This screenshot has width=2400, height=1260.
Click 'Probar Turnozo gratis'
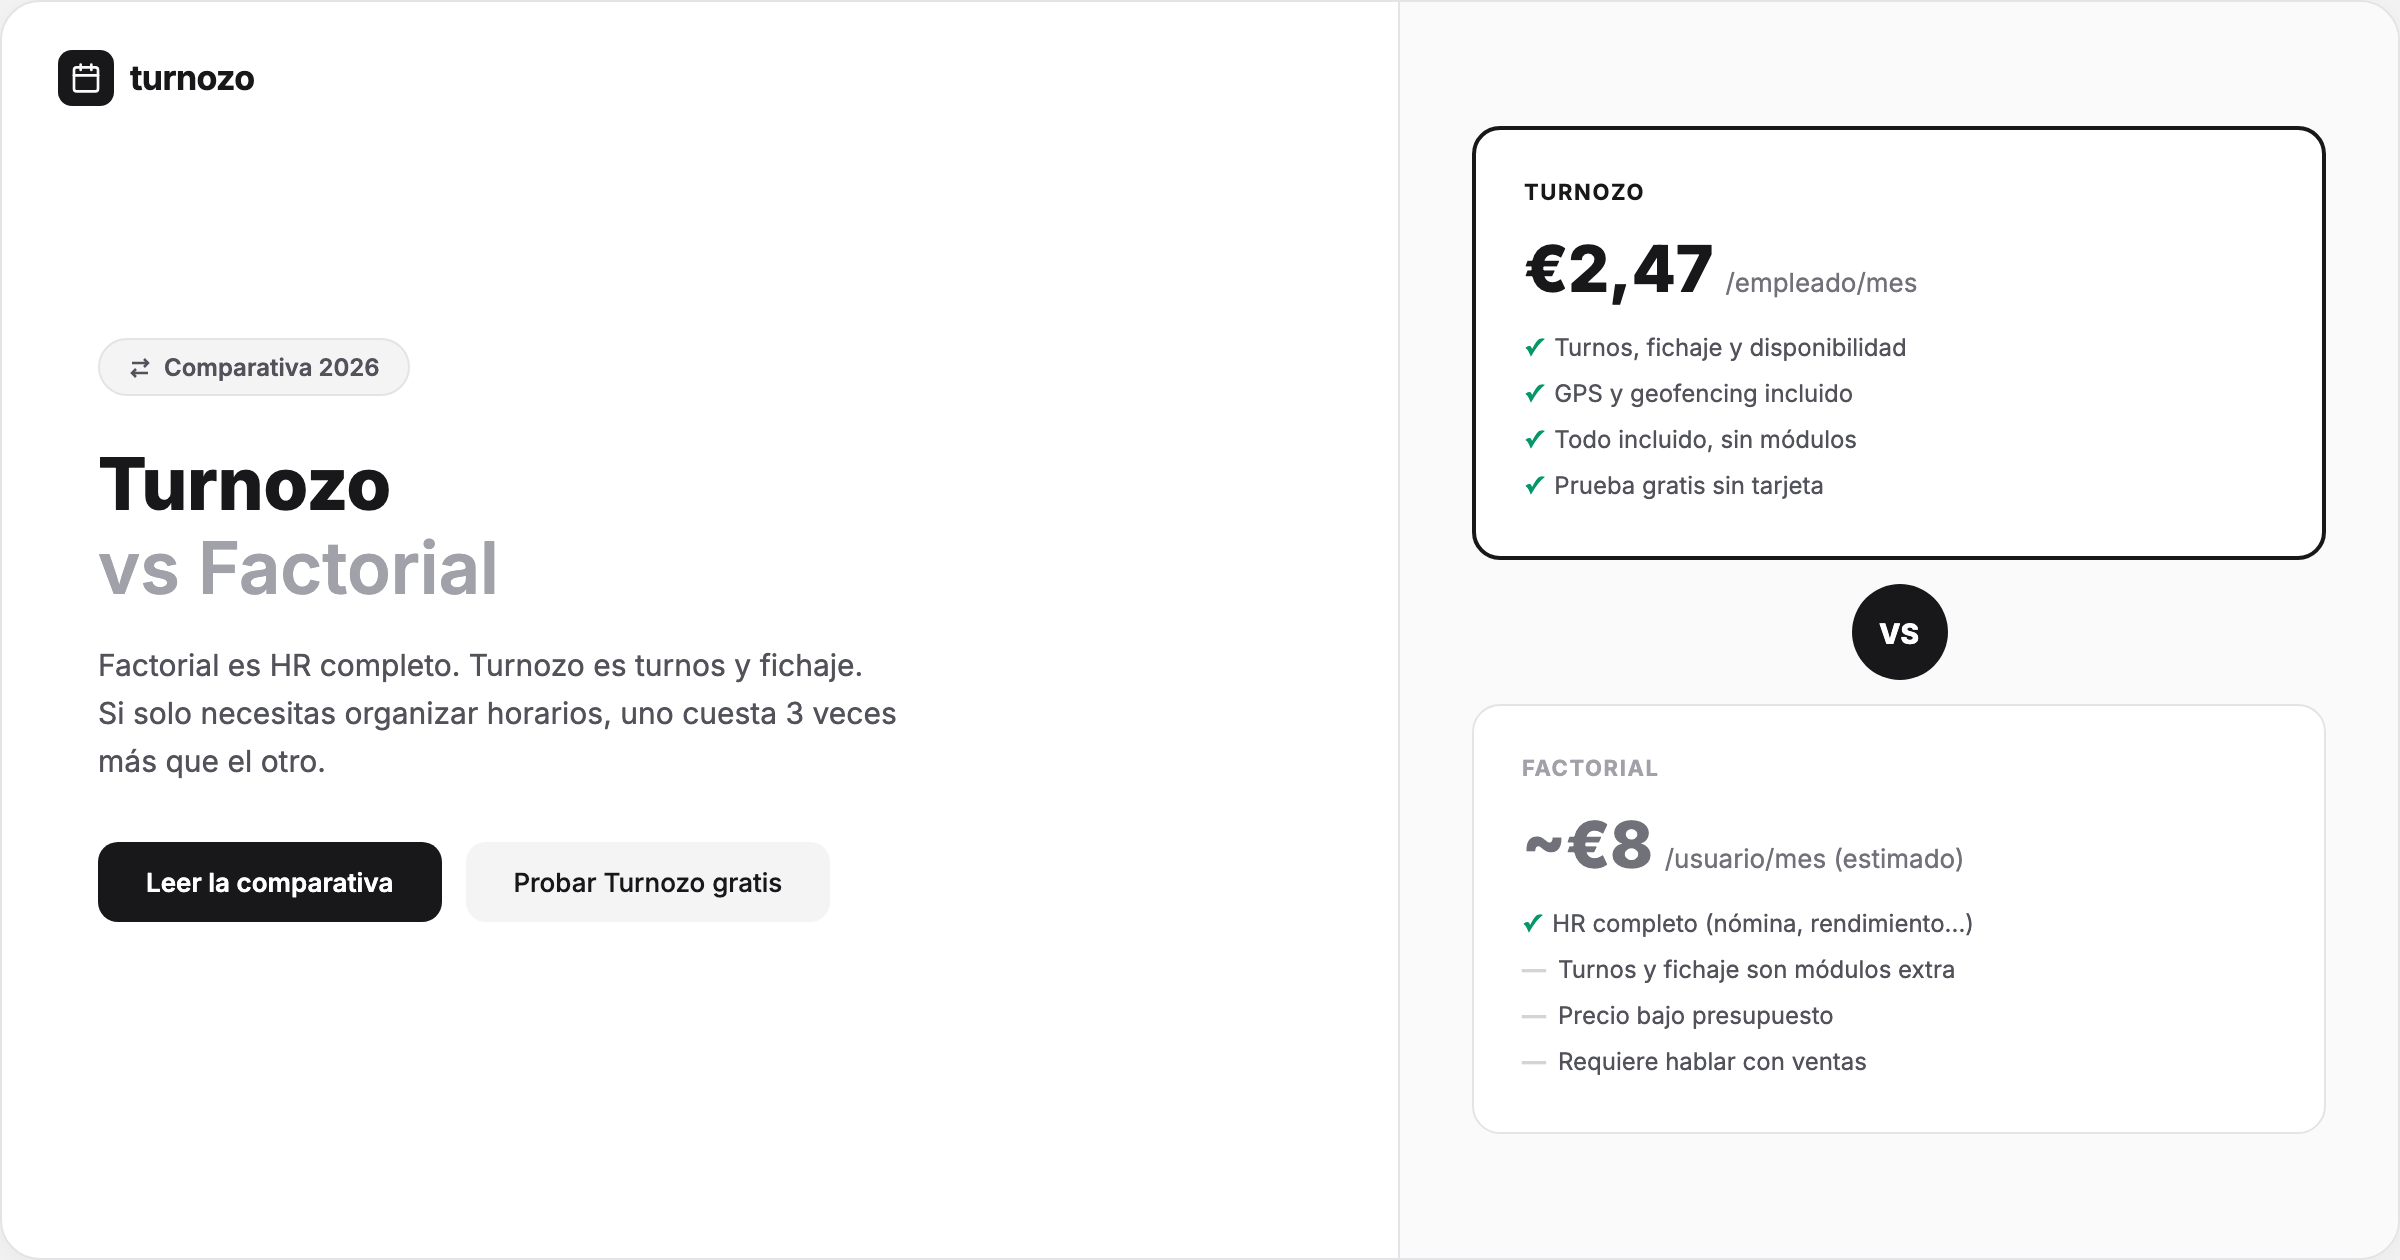point(647,882)
